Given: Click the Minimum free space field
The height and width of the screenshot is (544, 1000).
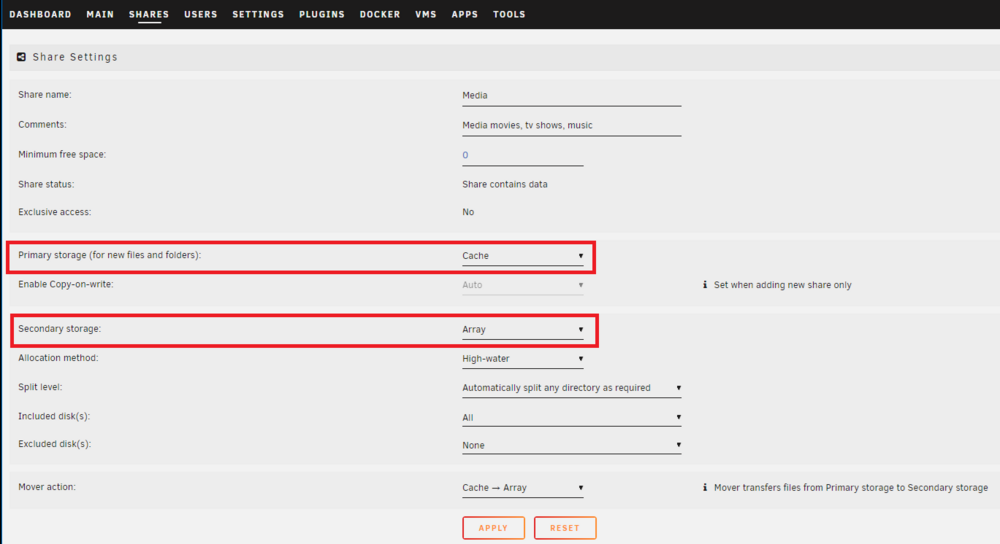Looking at the screenshot, I should pos(523,156).
